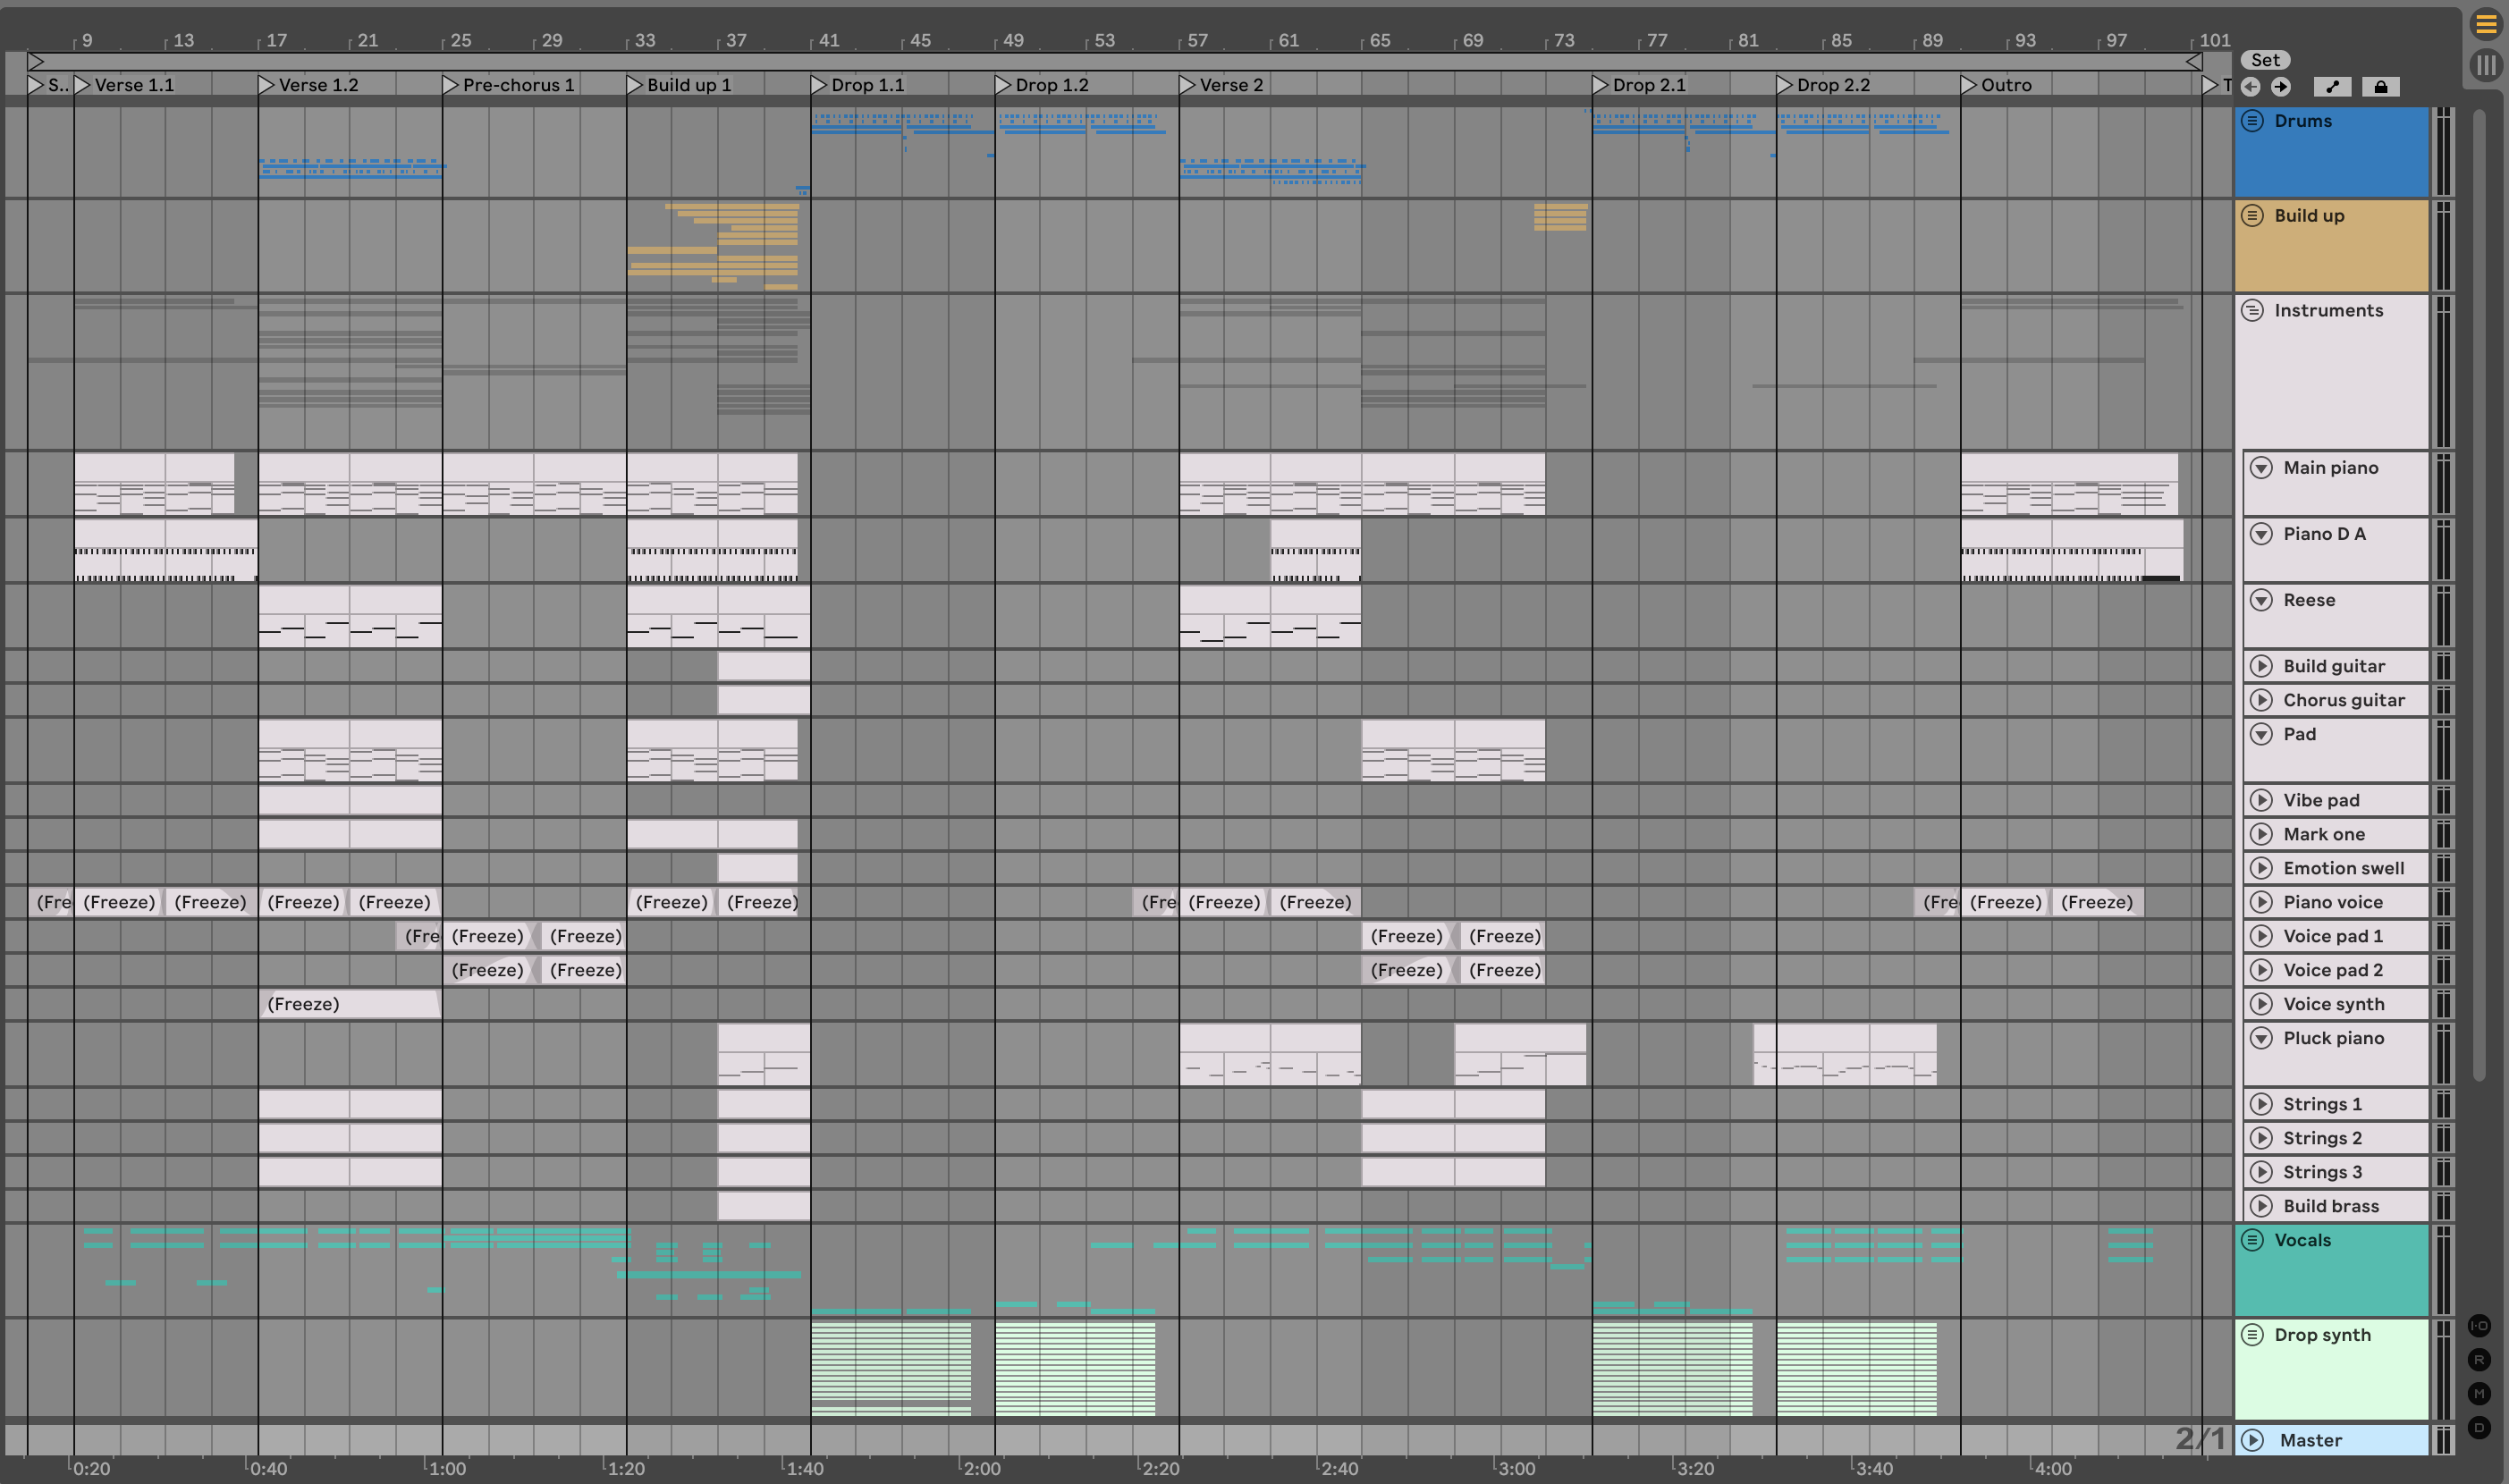The height and width of the screenshot is (1484, 2509).
Task: Click the Drums group fold icon
Action: click(2252, 121)
